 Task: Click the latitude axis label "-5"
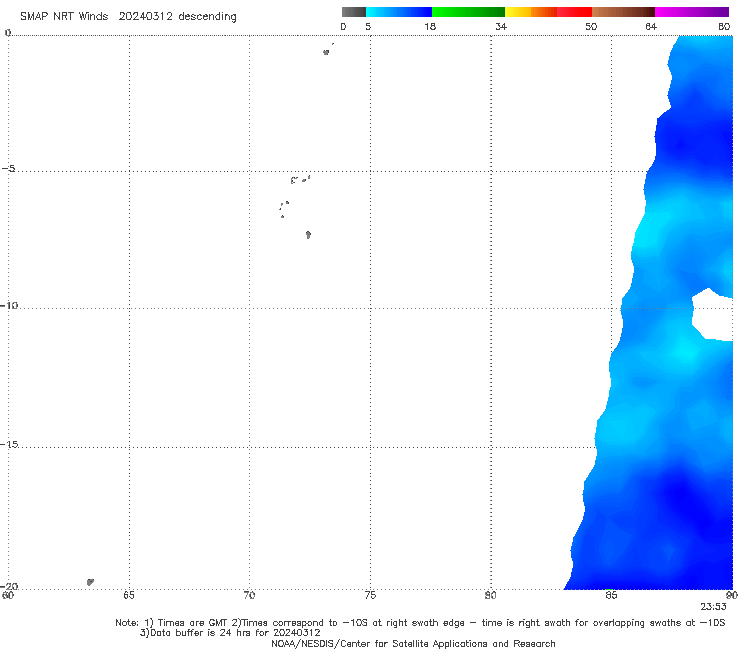9,169
